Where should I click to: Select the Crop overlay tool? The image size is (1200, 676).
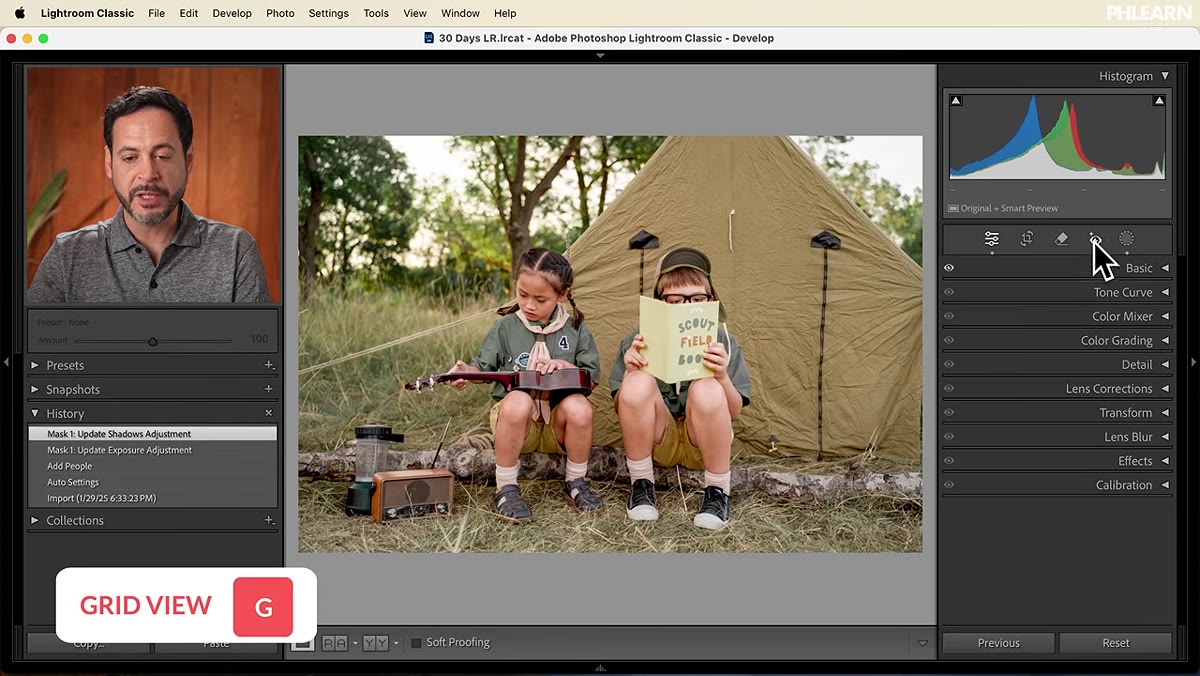point(1027,239)
